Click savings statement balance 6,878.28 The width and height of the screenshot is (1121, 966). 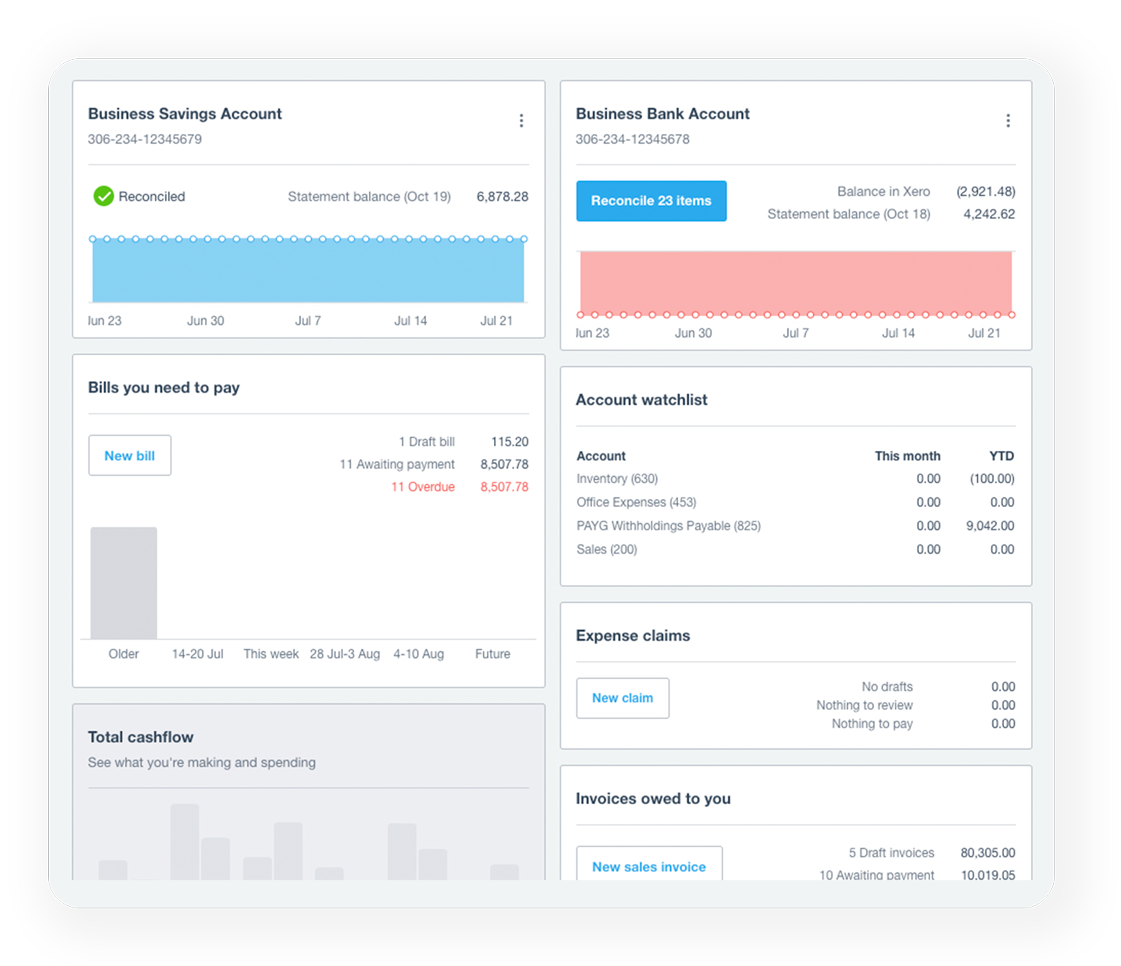pos(503,197)
